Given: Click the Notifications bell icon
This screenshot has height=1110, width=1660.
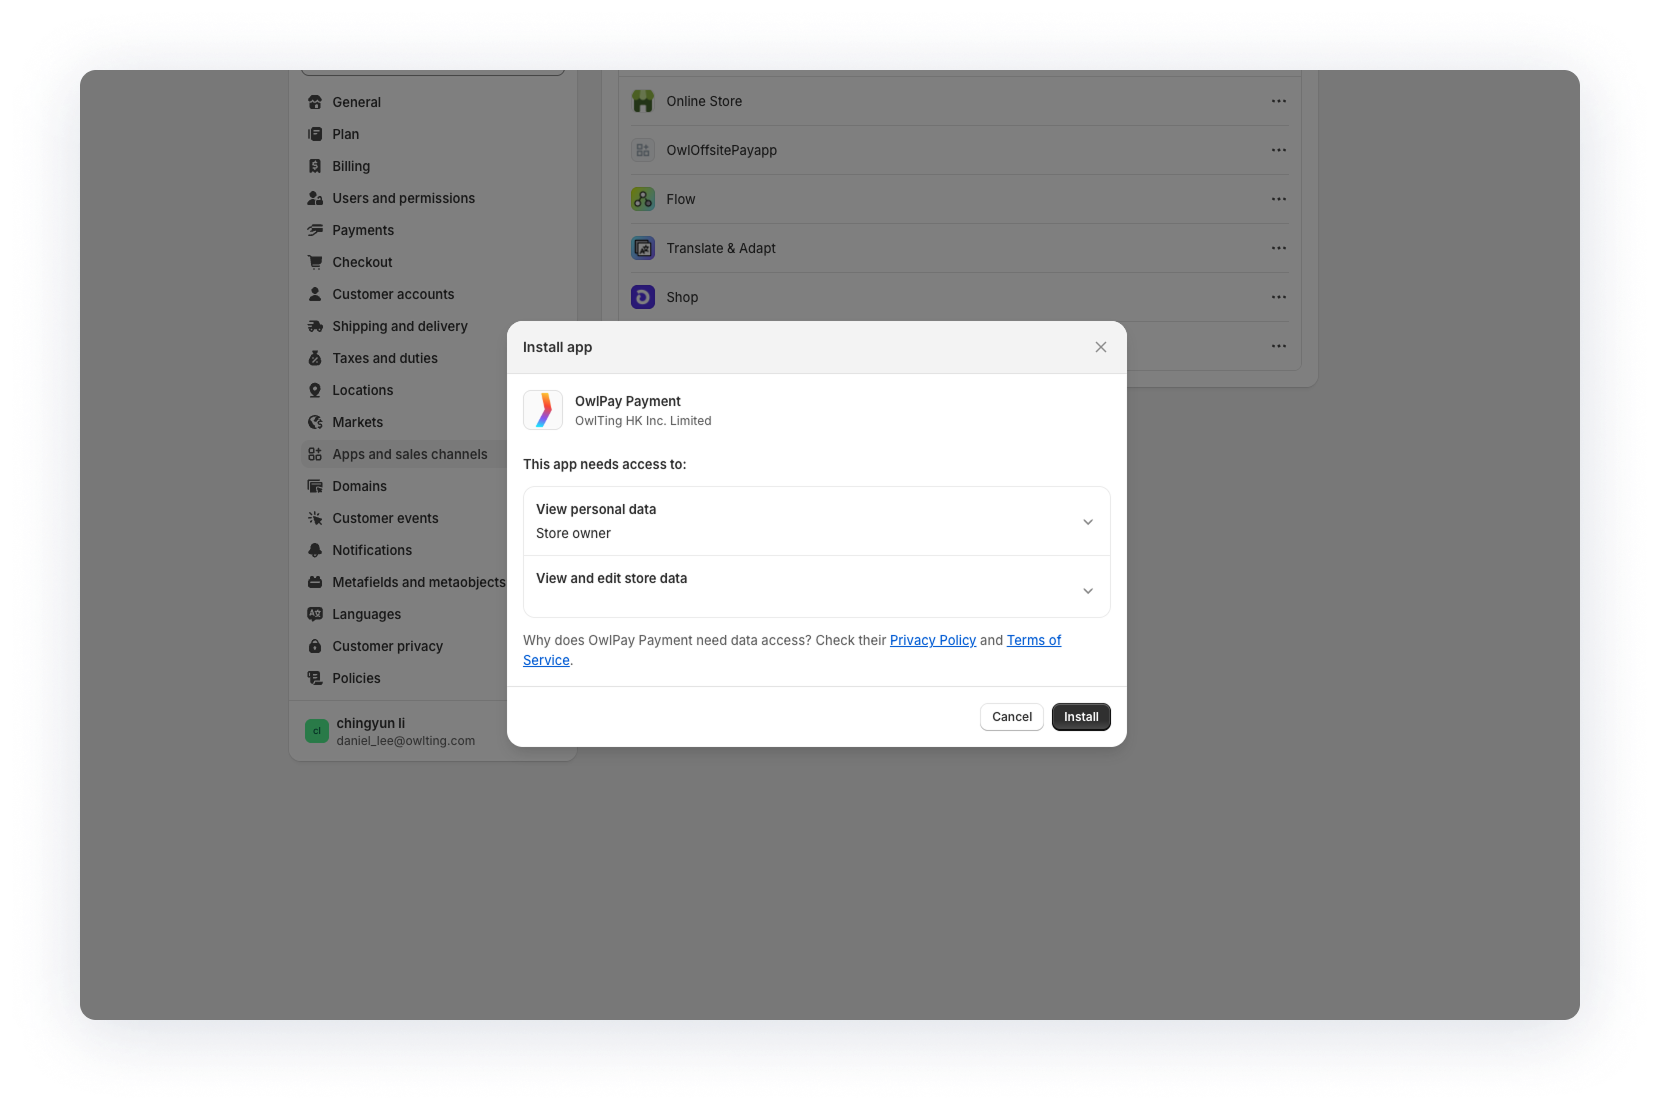Looking at the screenshot, I should 315,550.
